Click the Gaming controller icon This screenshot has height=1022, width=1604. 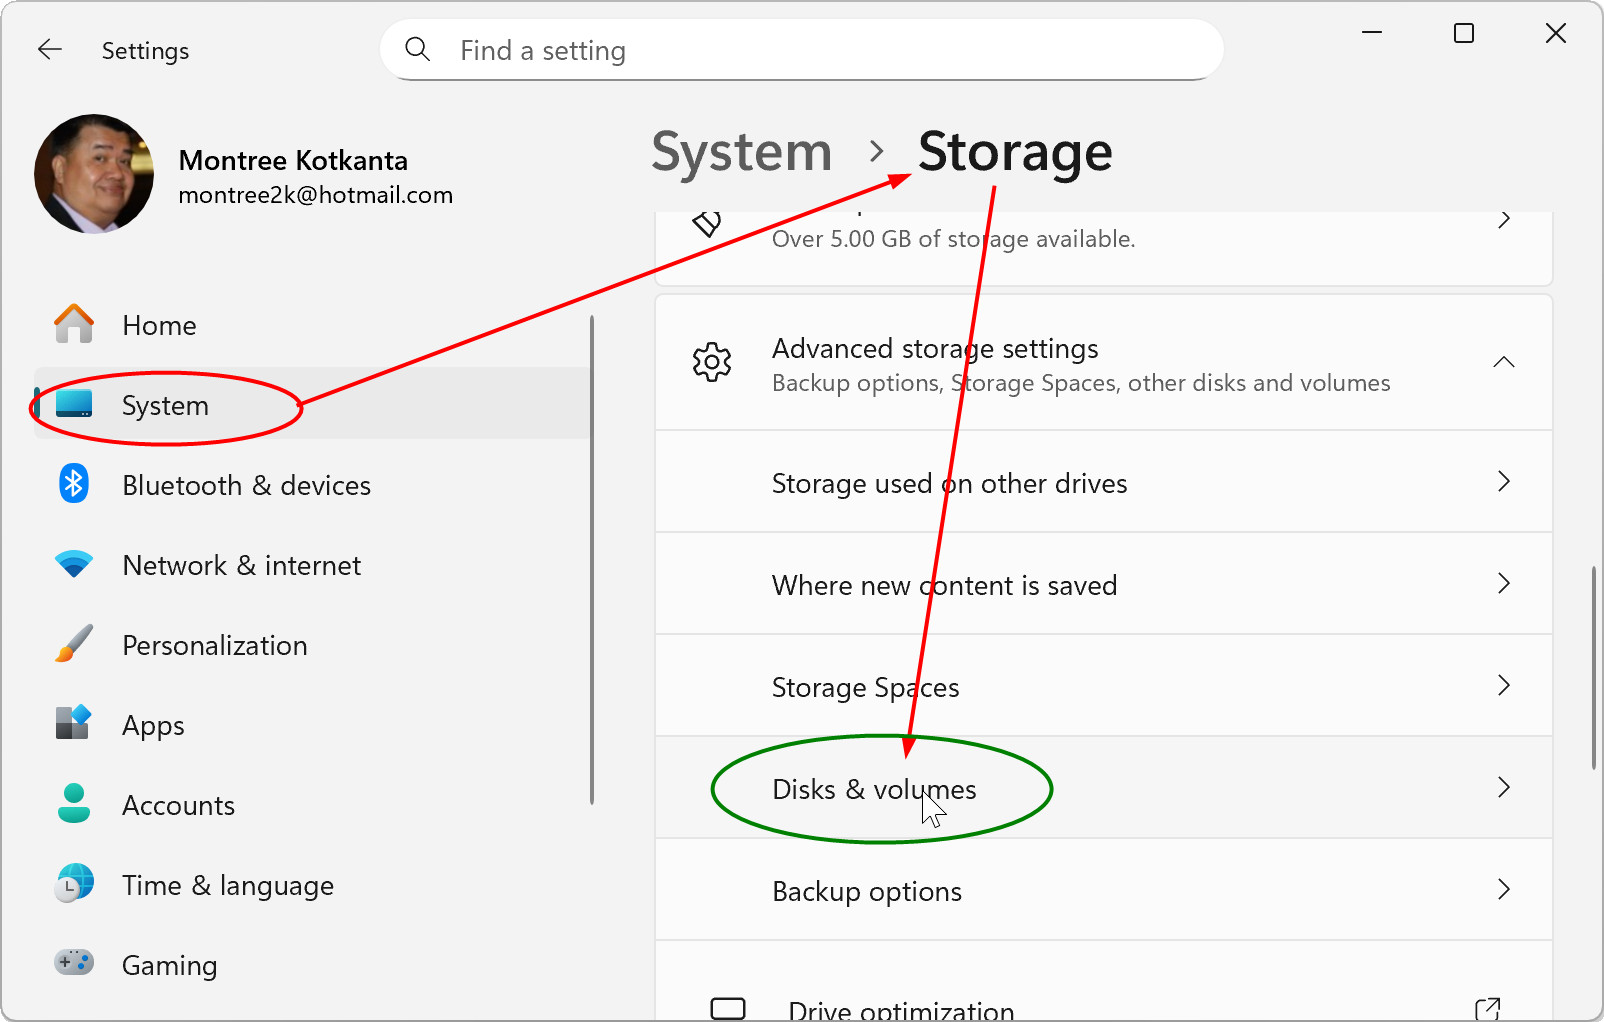[73, 963]
